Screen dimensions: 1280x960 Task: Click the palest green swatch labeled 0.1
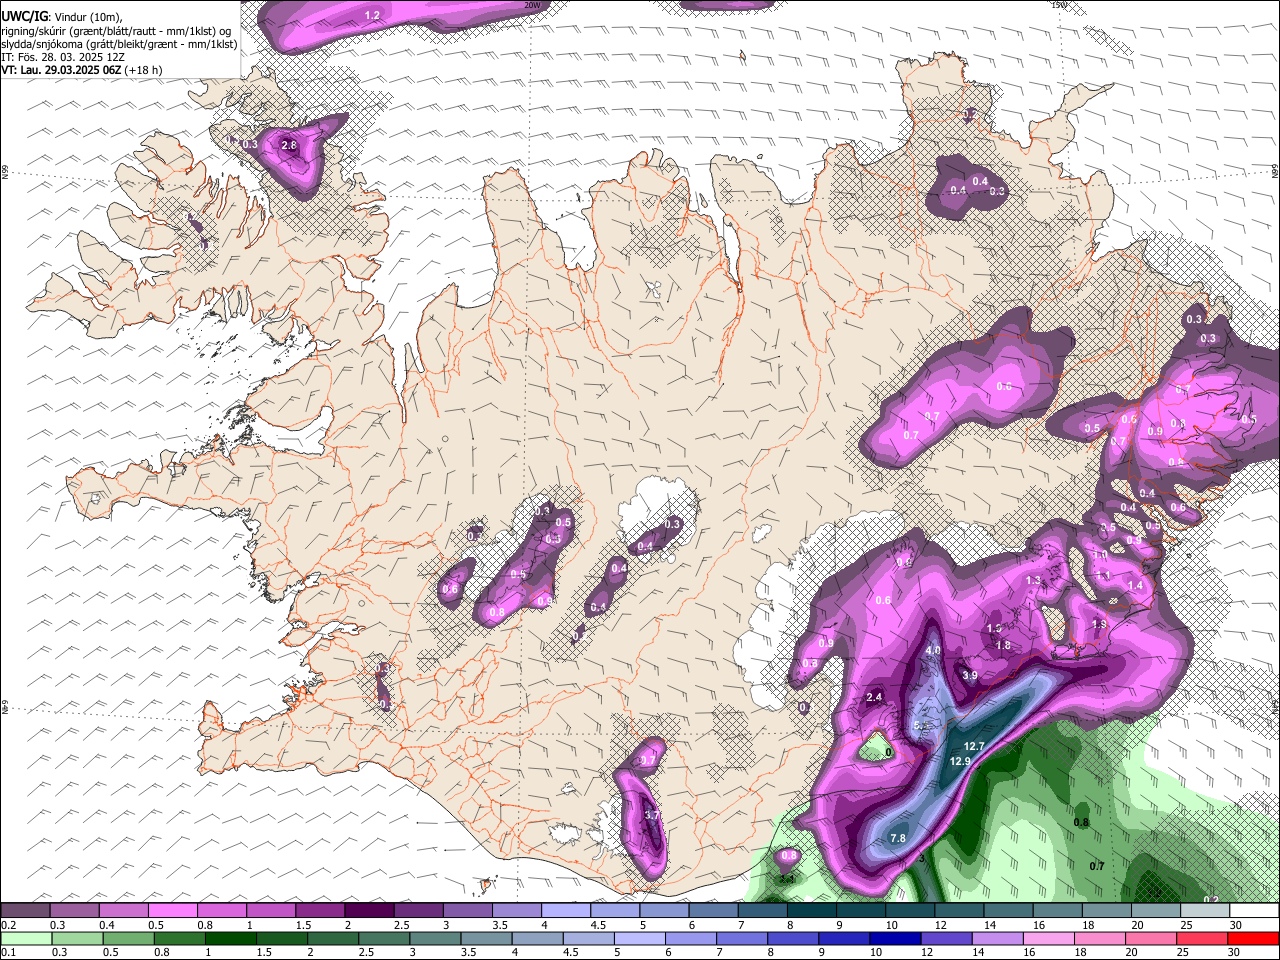(25, 939)
